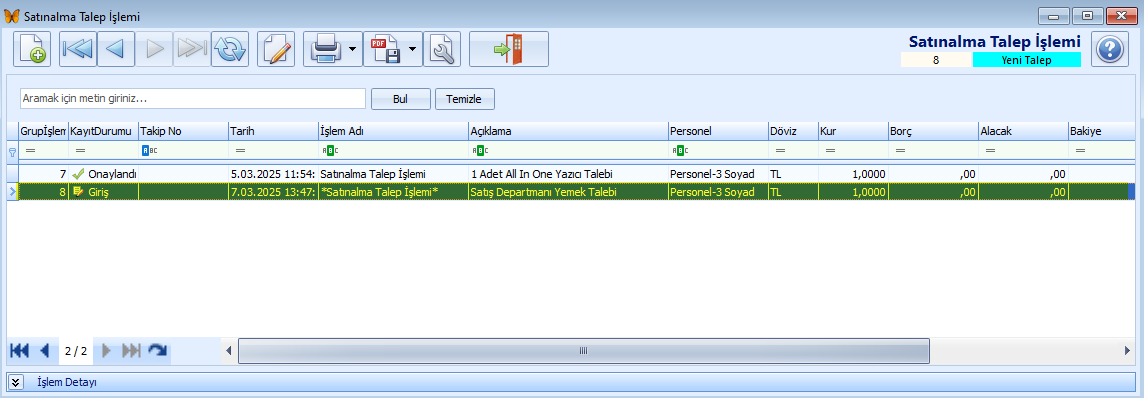Image resolution: width=1144 pixels, height=398 pixels.
Task: Select the Onaylandı row with the printer request
Action: (572, 173)
